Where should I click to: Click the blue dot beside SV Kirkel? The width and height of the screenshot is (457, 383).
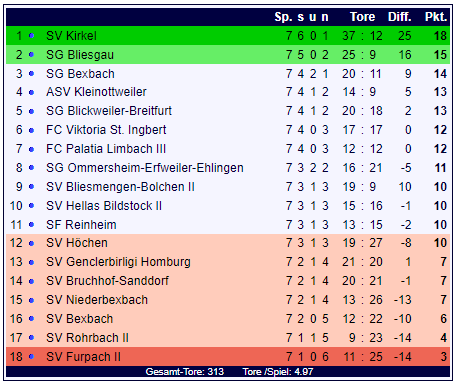31,35
